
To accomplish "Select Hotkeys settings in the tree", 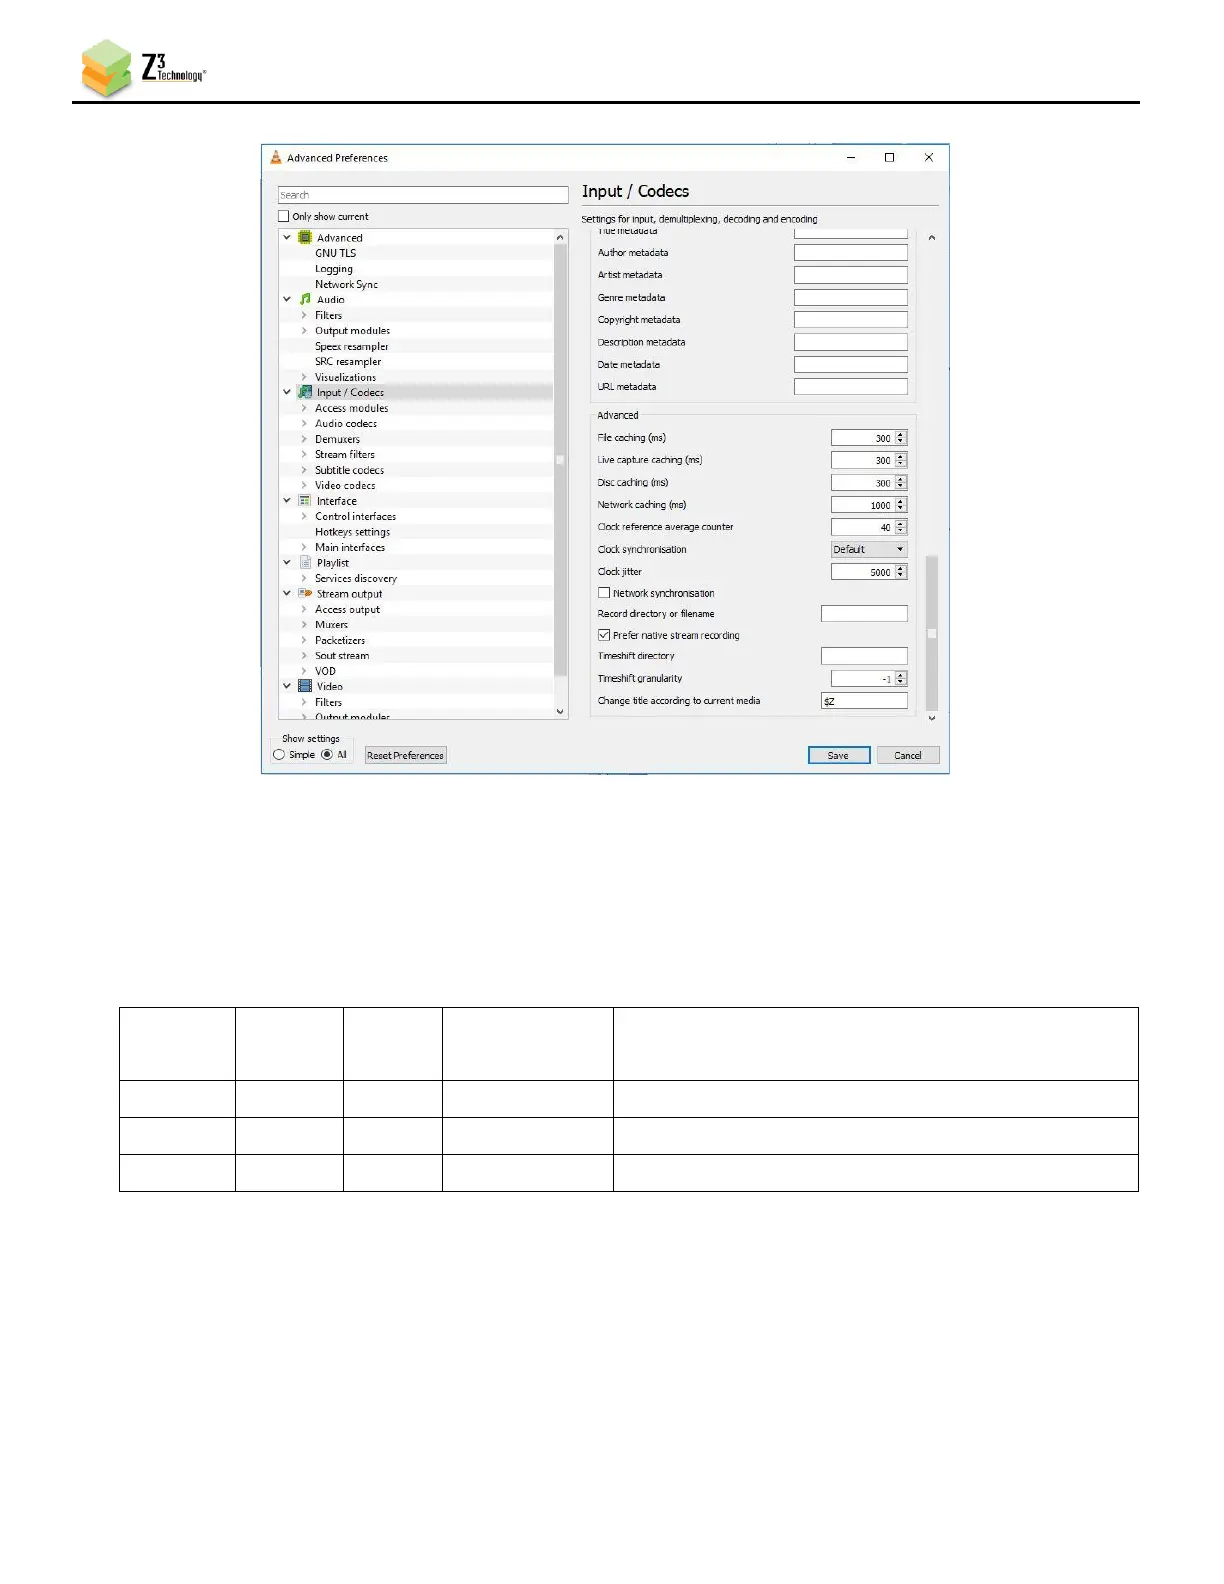I will [x=353, y=532].
